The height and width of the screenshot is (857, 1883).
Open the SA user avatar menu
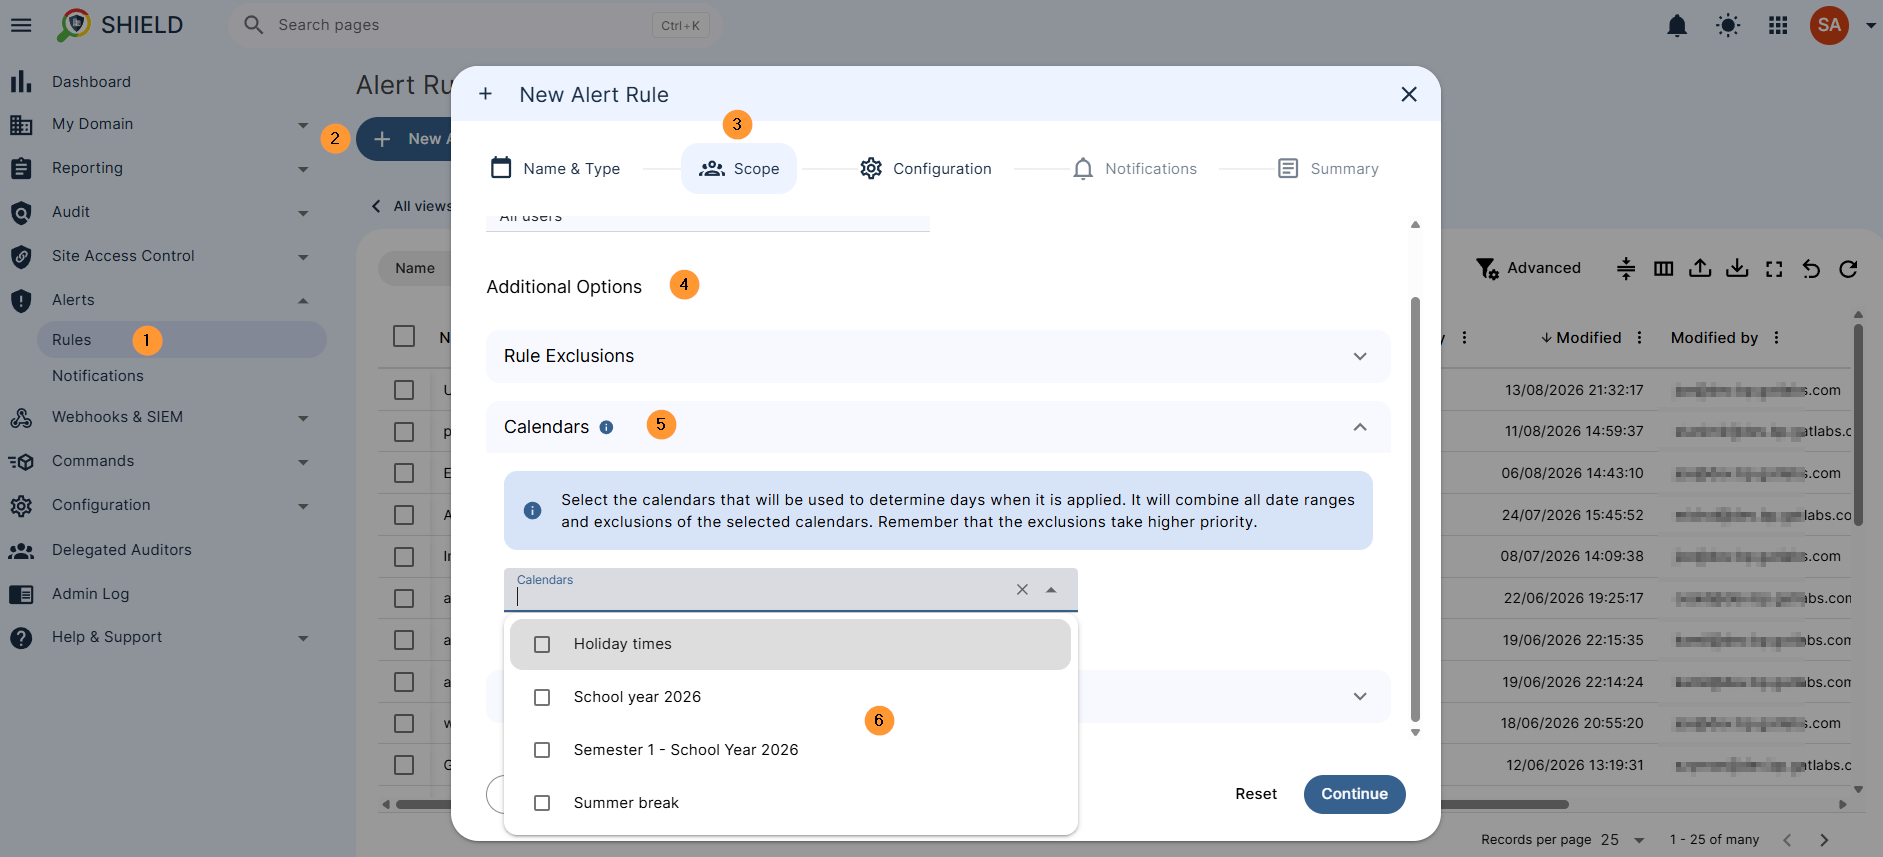click(x=1829, y=25)
